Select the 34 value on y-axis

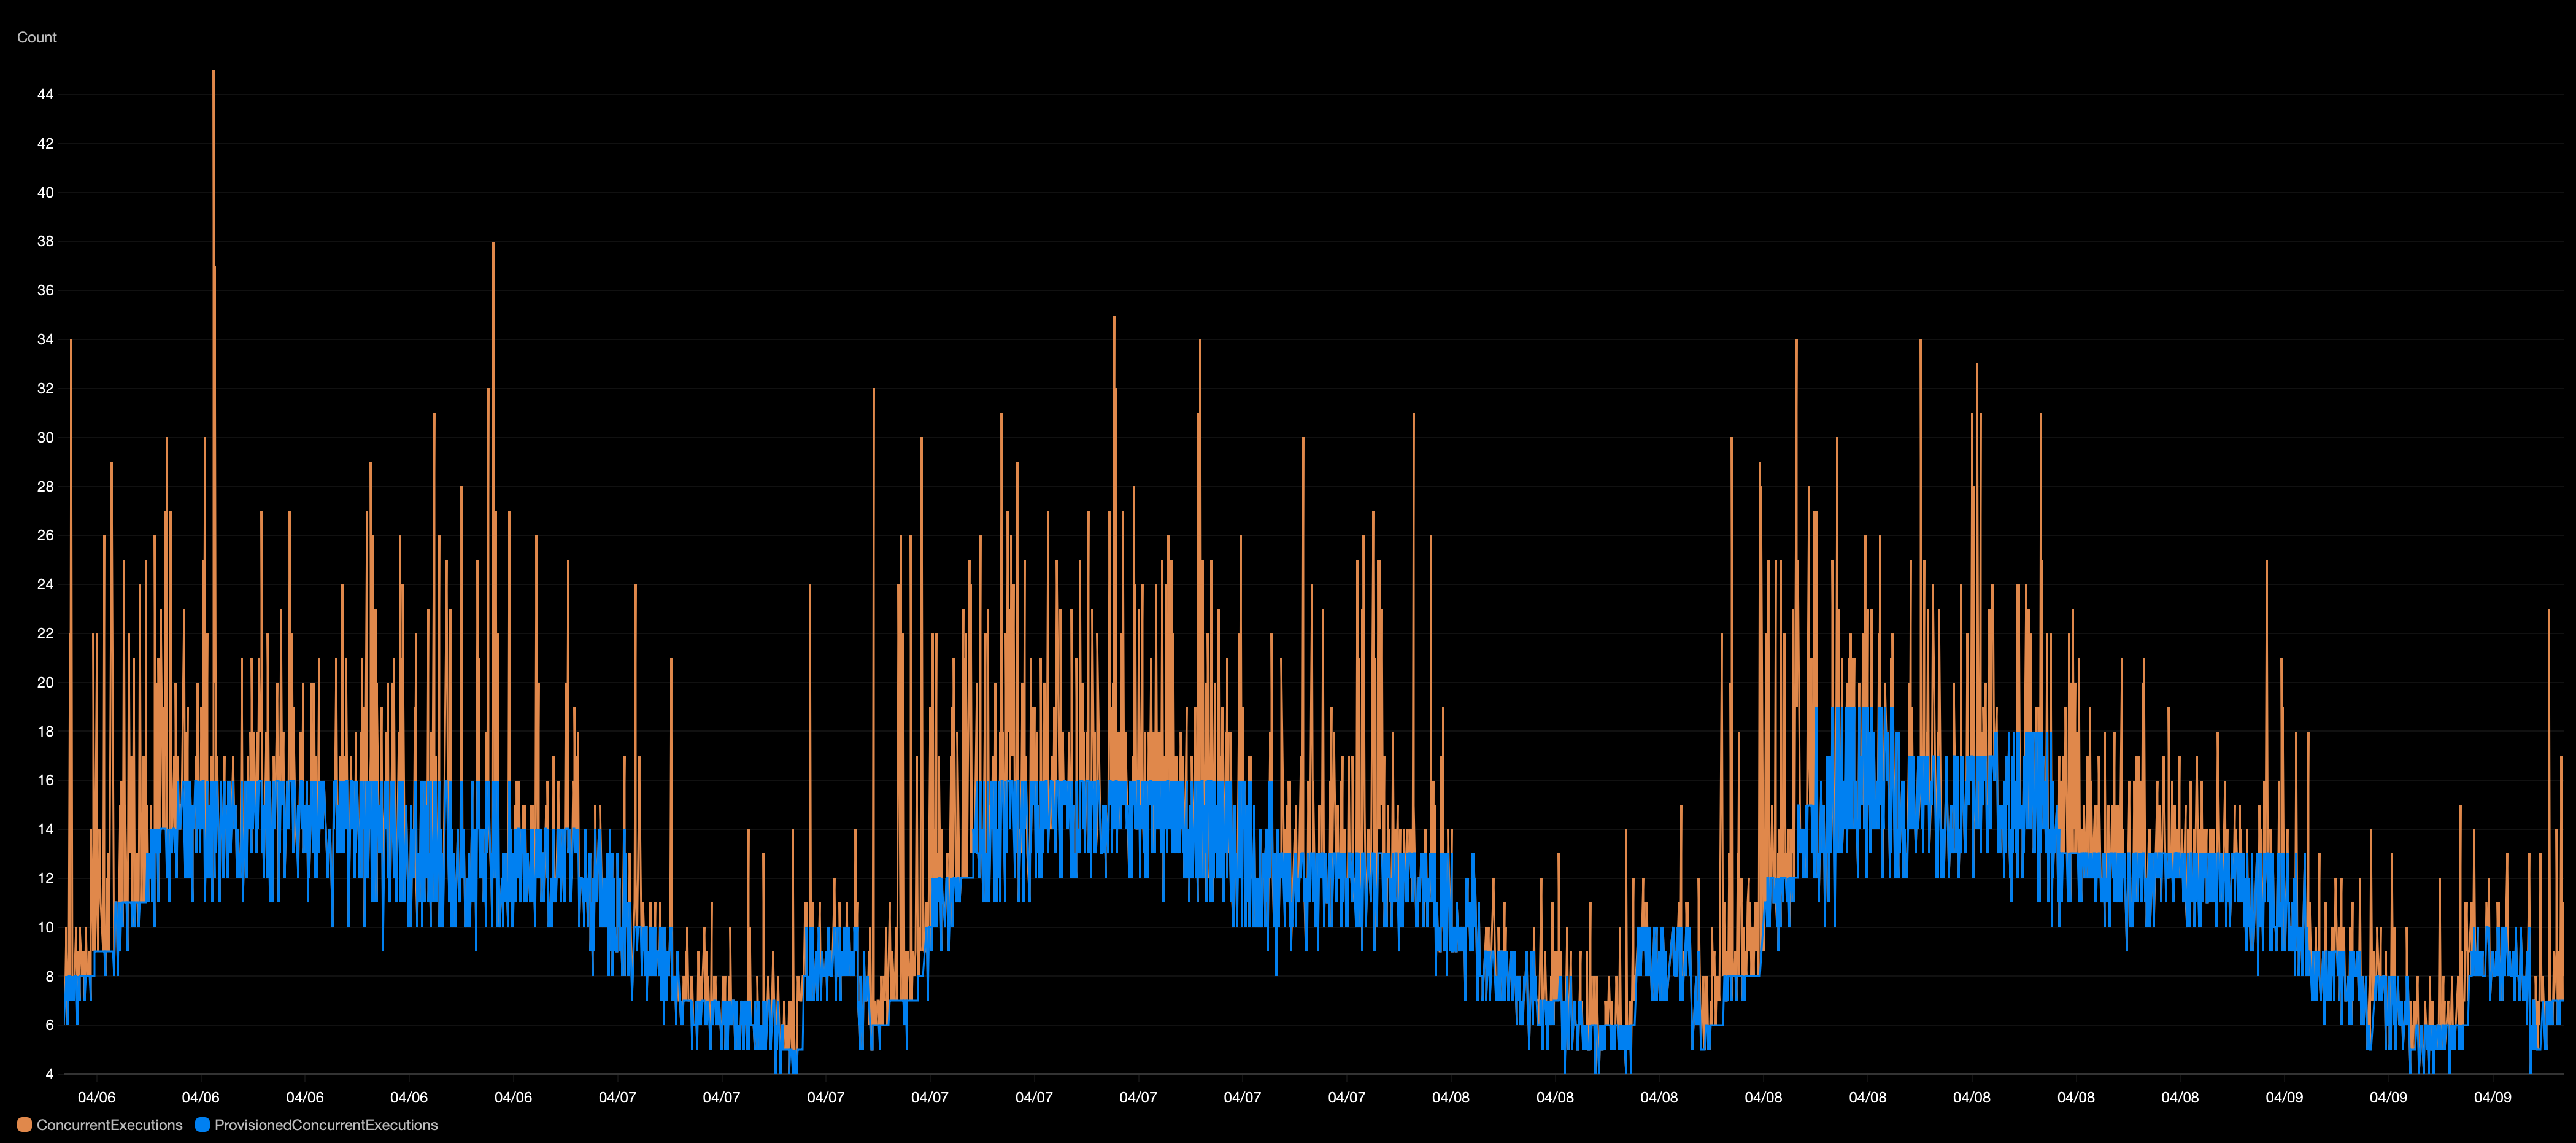[45, 339]
